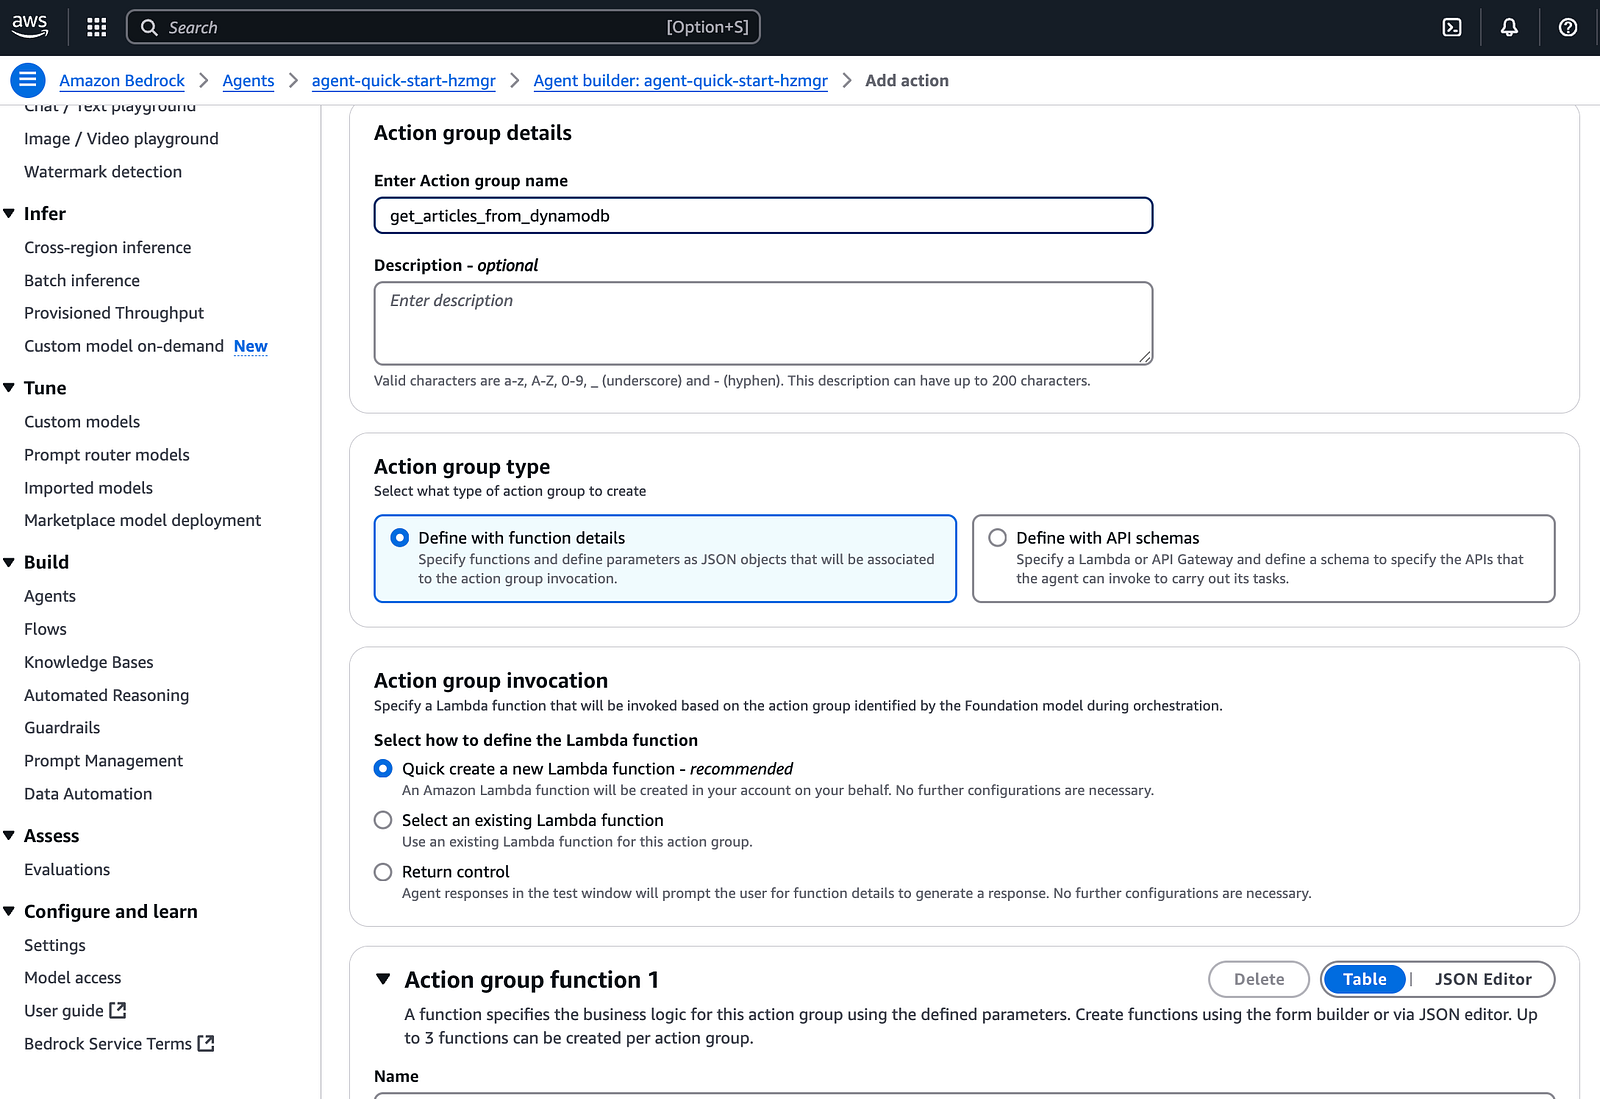Open Custom model on-demand

click(x=124, y=346)
